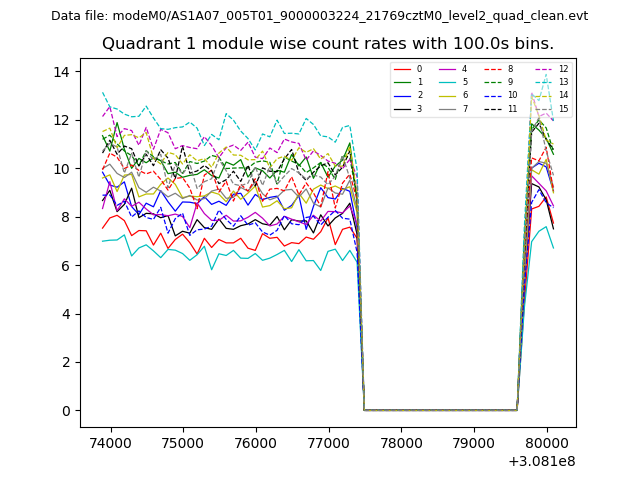This screenshot has height=480, width=640.
Task: Click the green solid legend line for module 1
Action: tap(402, 82)
